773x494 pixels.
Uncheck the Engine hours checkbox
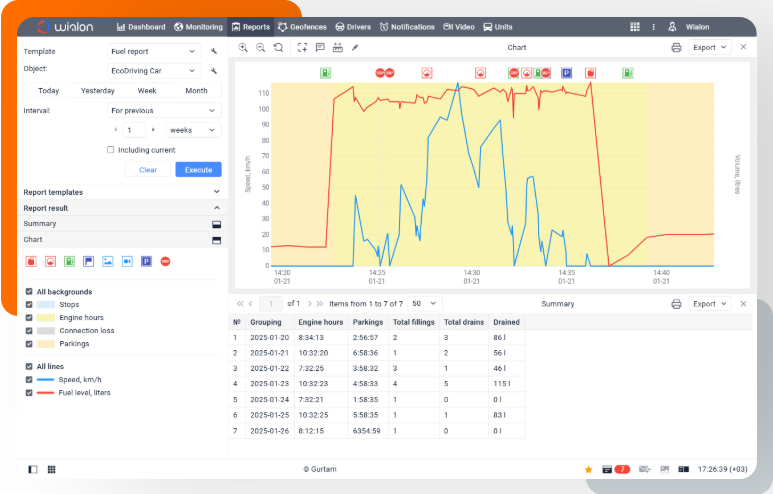click(x=29, y=318)
